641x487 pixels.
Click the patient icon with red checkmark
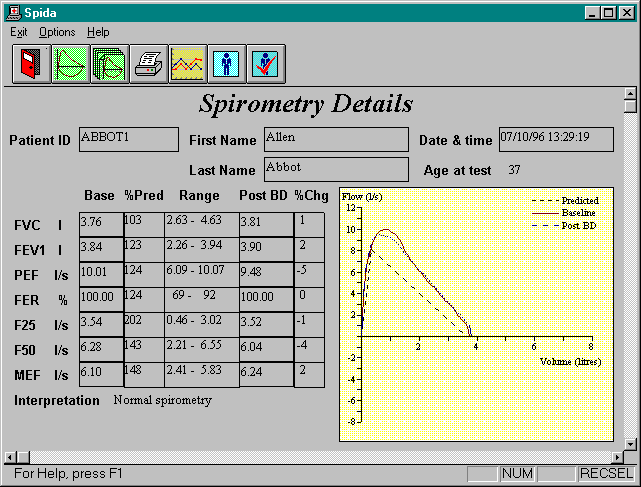pos(266,64)
